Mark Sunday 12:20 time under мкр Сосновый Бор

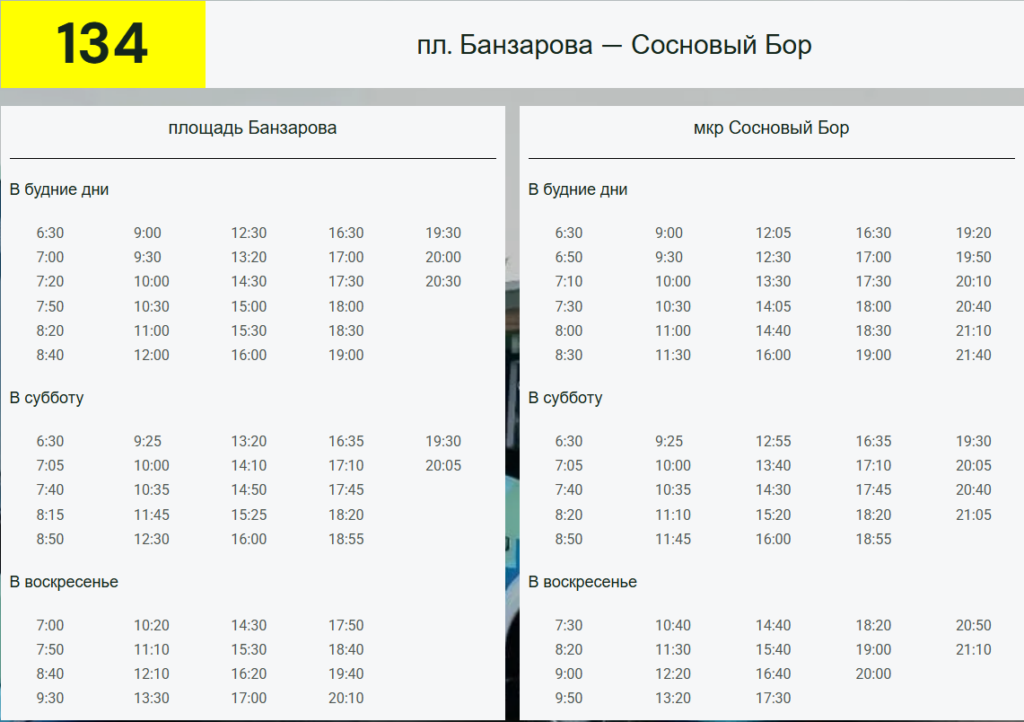[673, 674]
